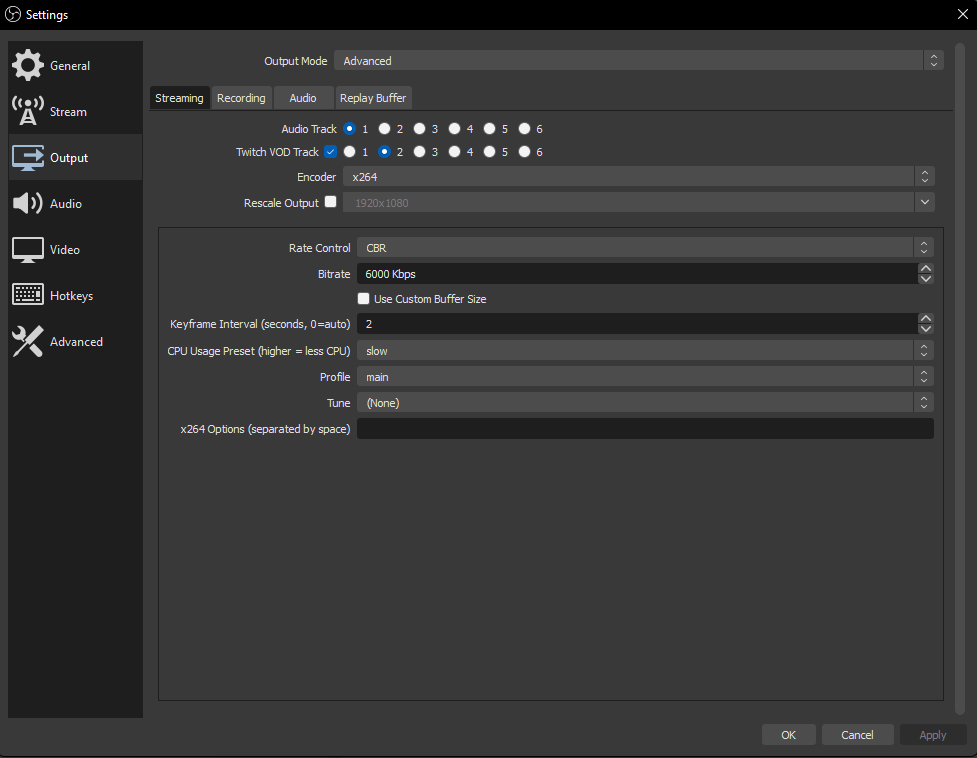Switch to the Streaming tab
The width and height of the screenshot is (977, 758).
pyautogui.click(x=179, y=98)
